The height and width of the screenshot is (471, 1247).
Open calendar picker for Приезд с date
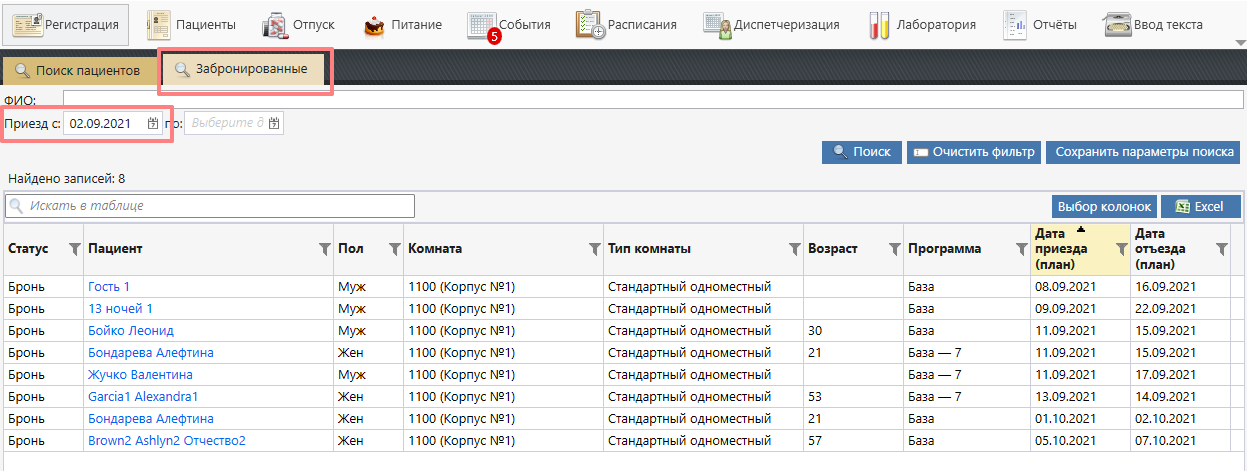[153, 123]
